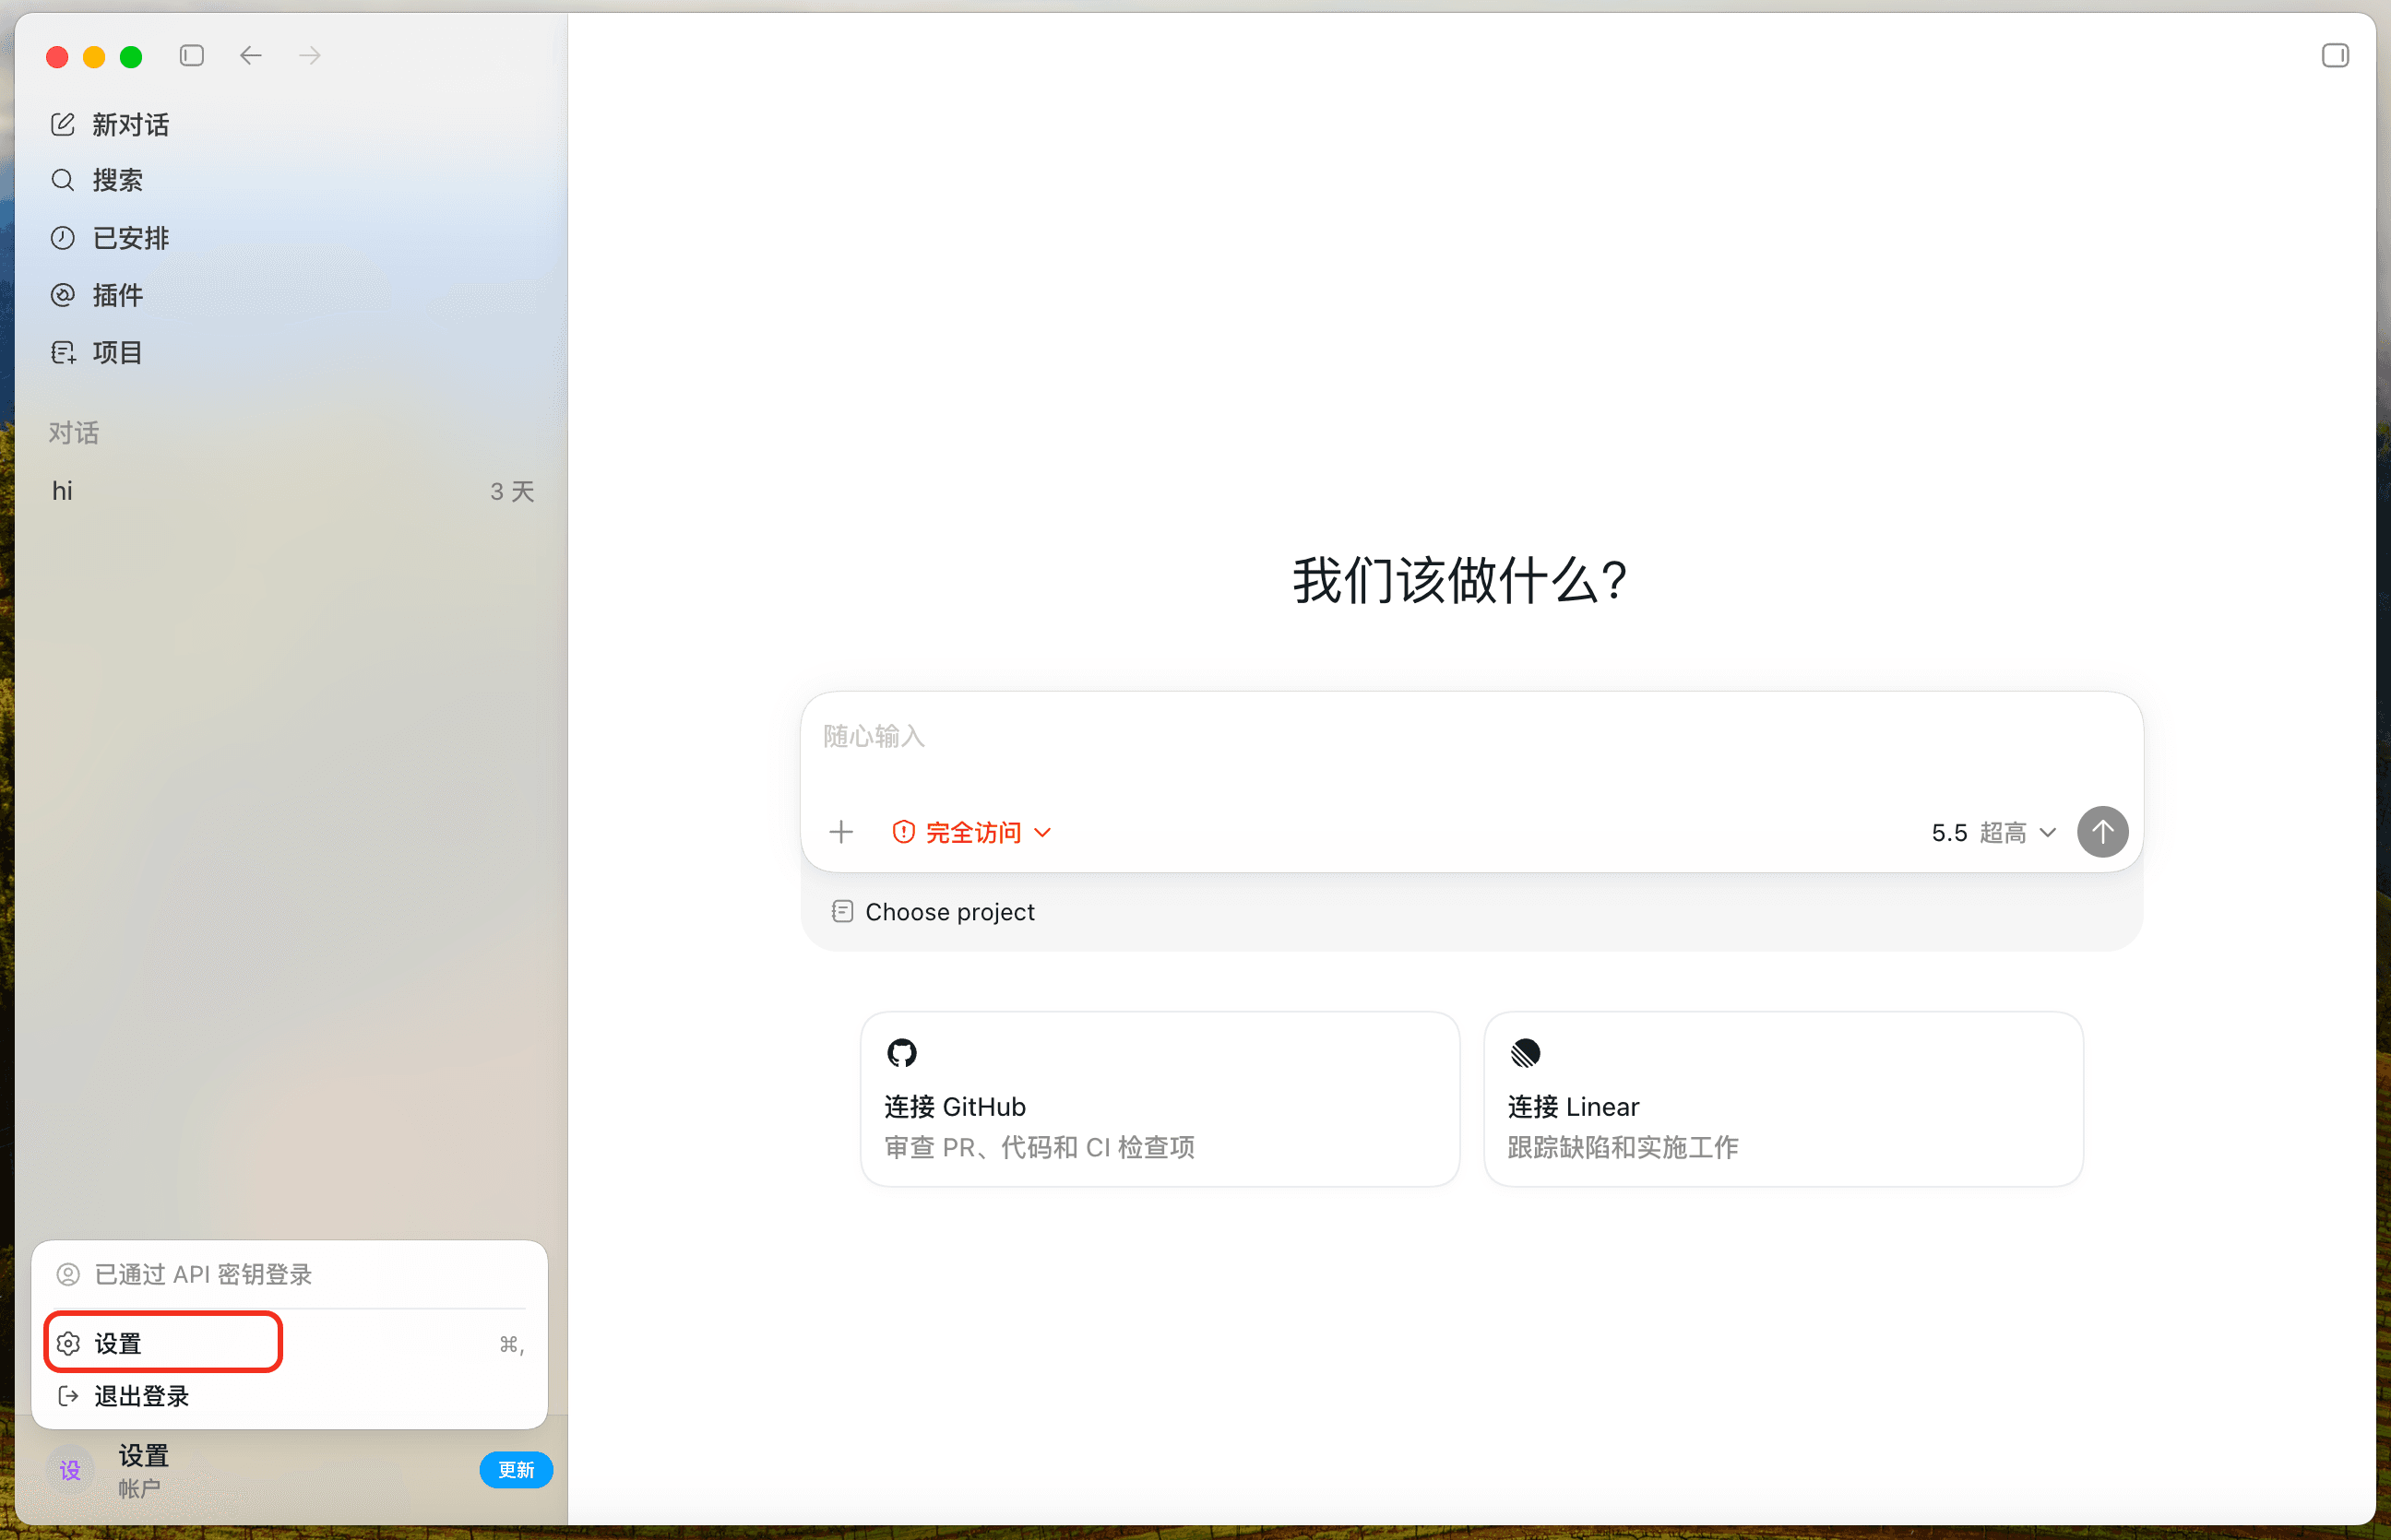Click the magnifier icon beside 搜索
2391x1540 pixels.
point(63,180)
